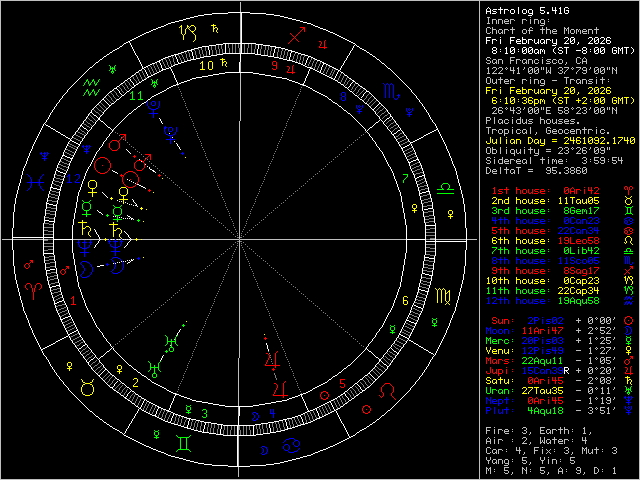The height and width of the screenshot is (480, 640).
Task: Click the Sun glyph in the sidebar planet list
Action: (628, 321)
